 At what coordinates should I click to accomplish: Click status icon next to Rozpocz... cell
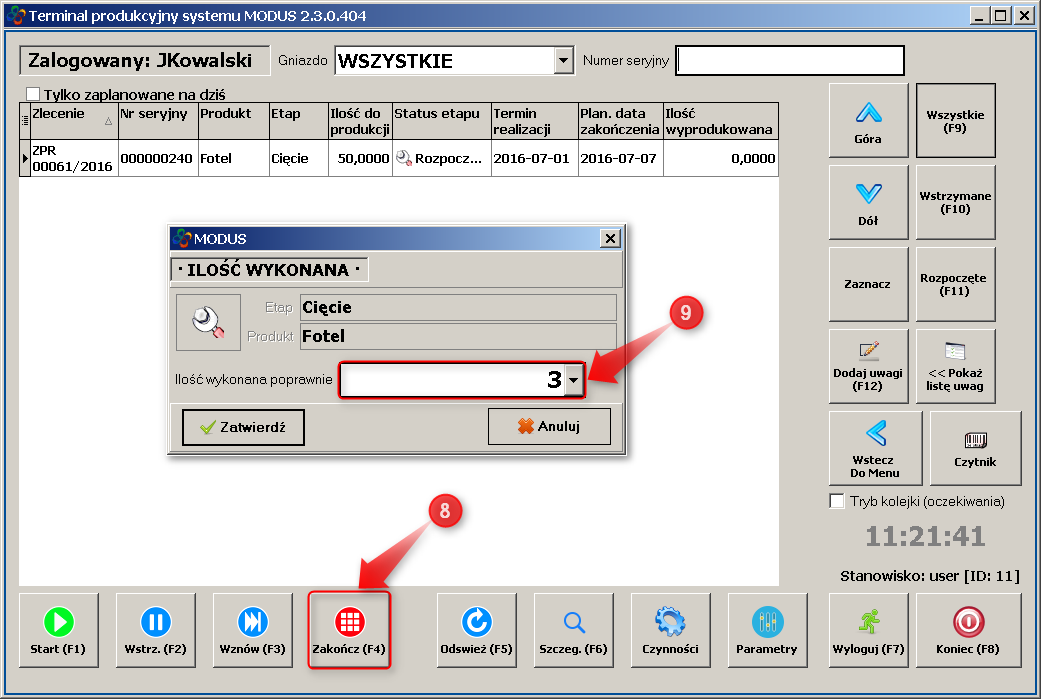coord(404,158)
